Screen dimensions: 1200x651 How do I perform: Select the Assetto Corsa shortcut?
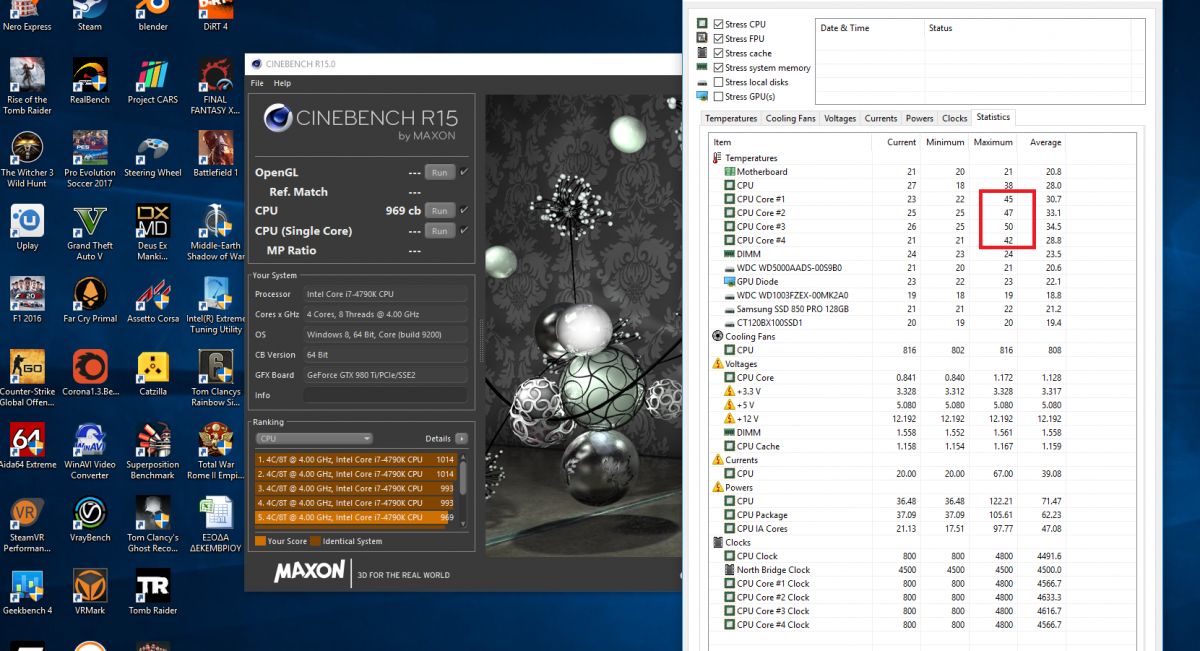tap(152, 300)
